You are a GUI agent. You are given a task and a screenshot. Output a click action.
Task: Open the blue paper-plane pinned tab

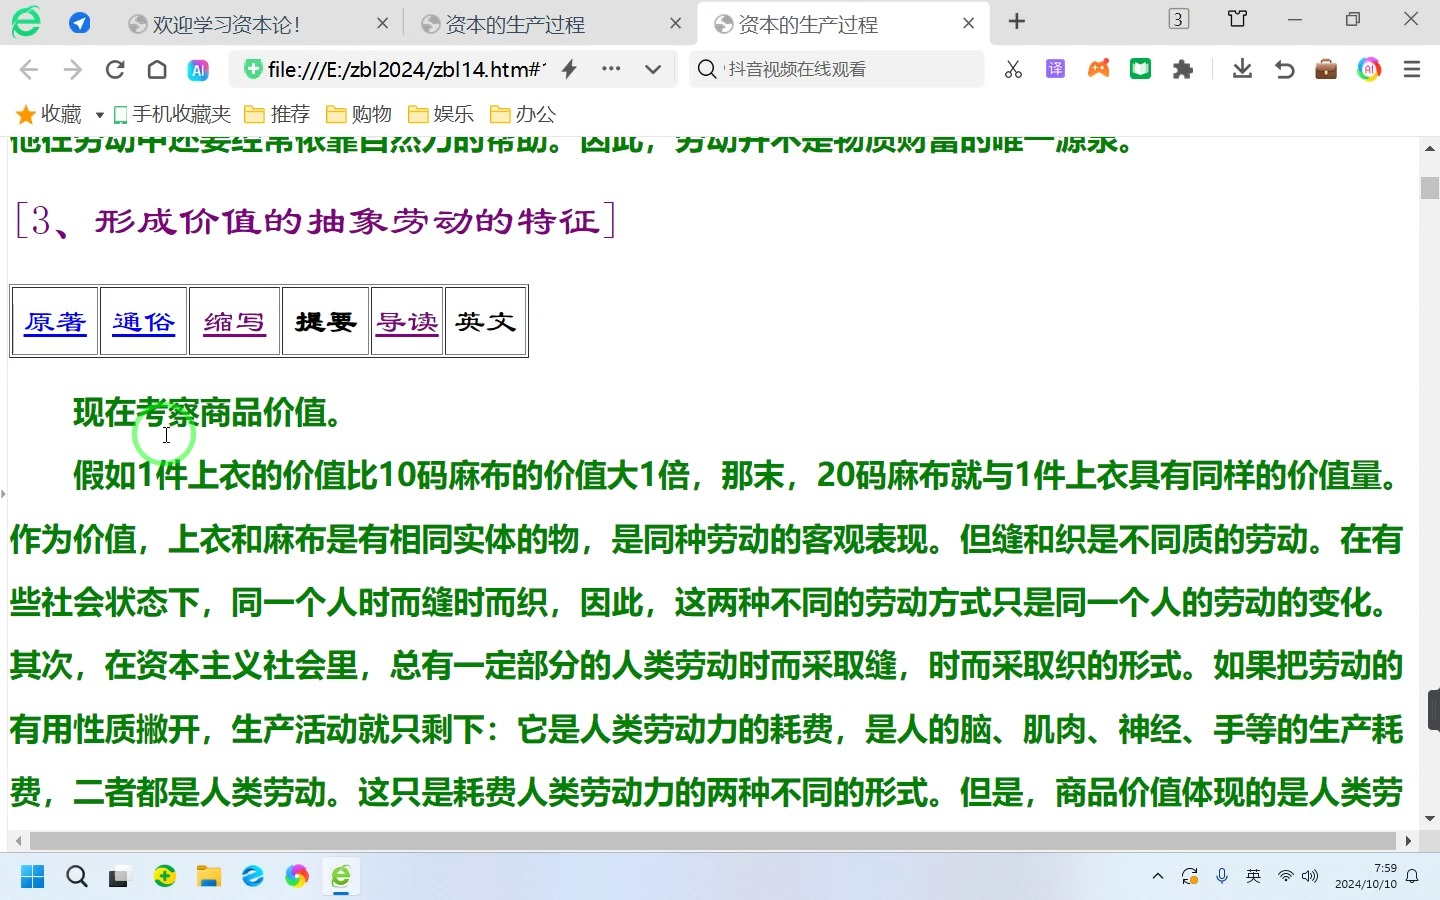point(80,23)
